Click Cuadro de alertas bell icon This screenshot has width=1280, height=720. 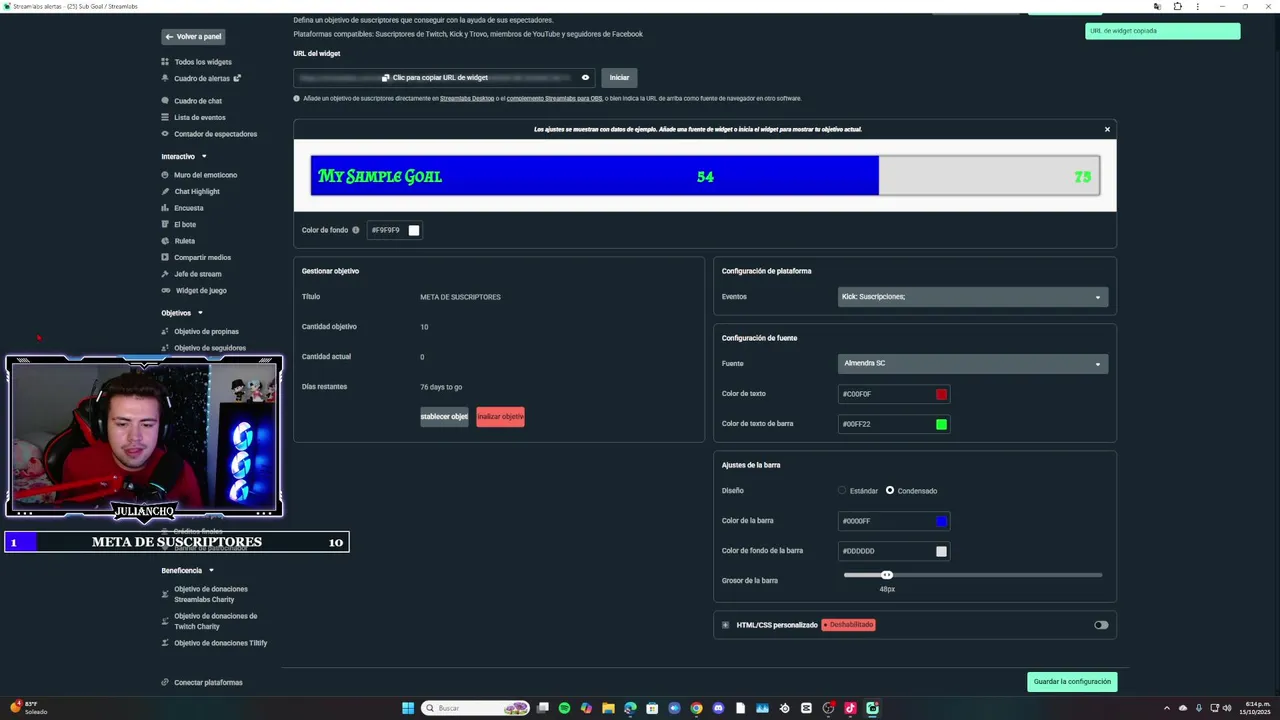point(165,78)
